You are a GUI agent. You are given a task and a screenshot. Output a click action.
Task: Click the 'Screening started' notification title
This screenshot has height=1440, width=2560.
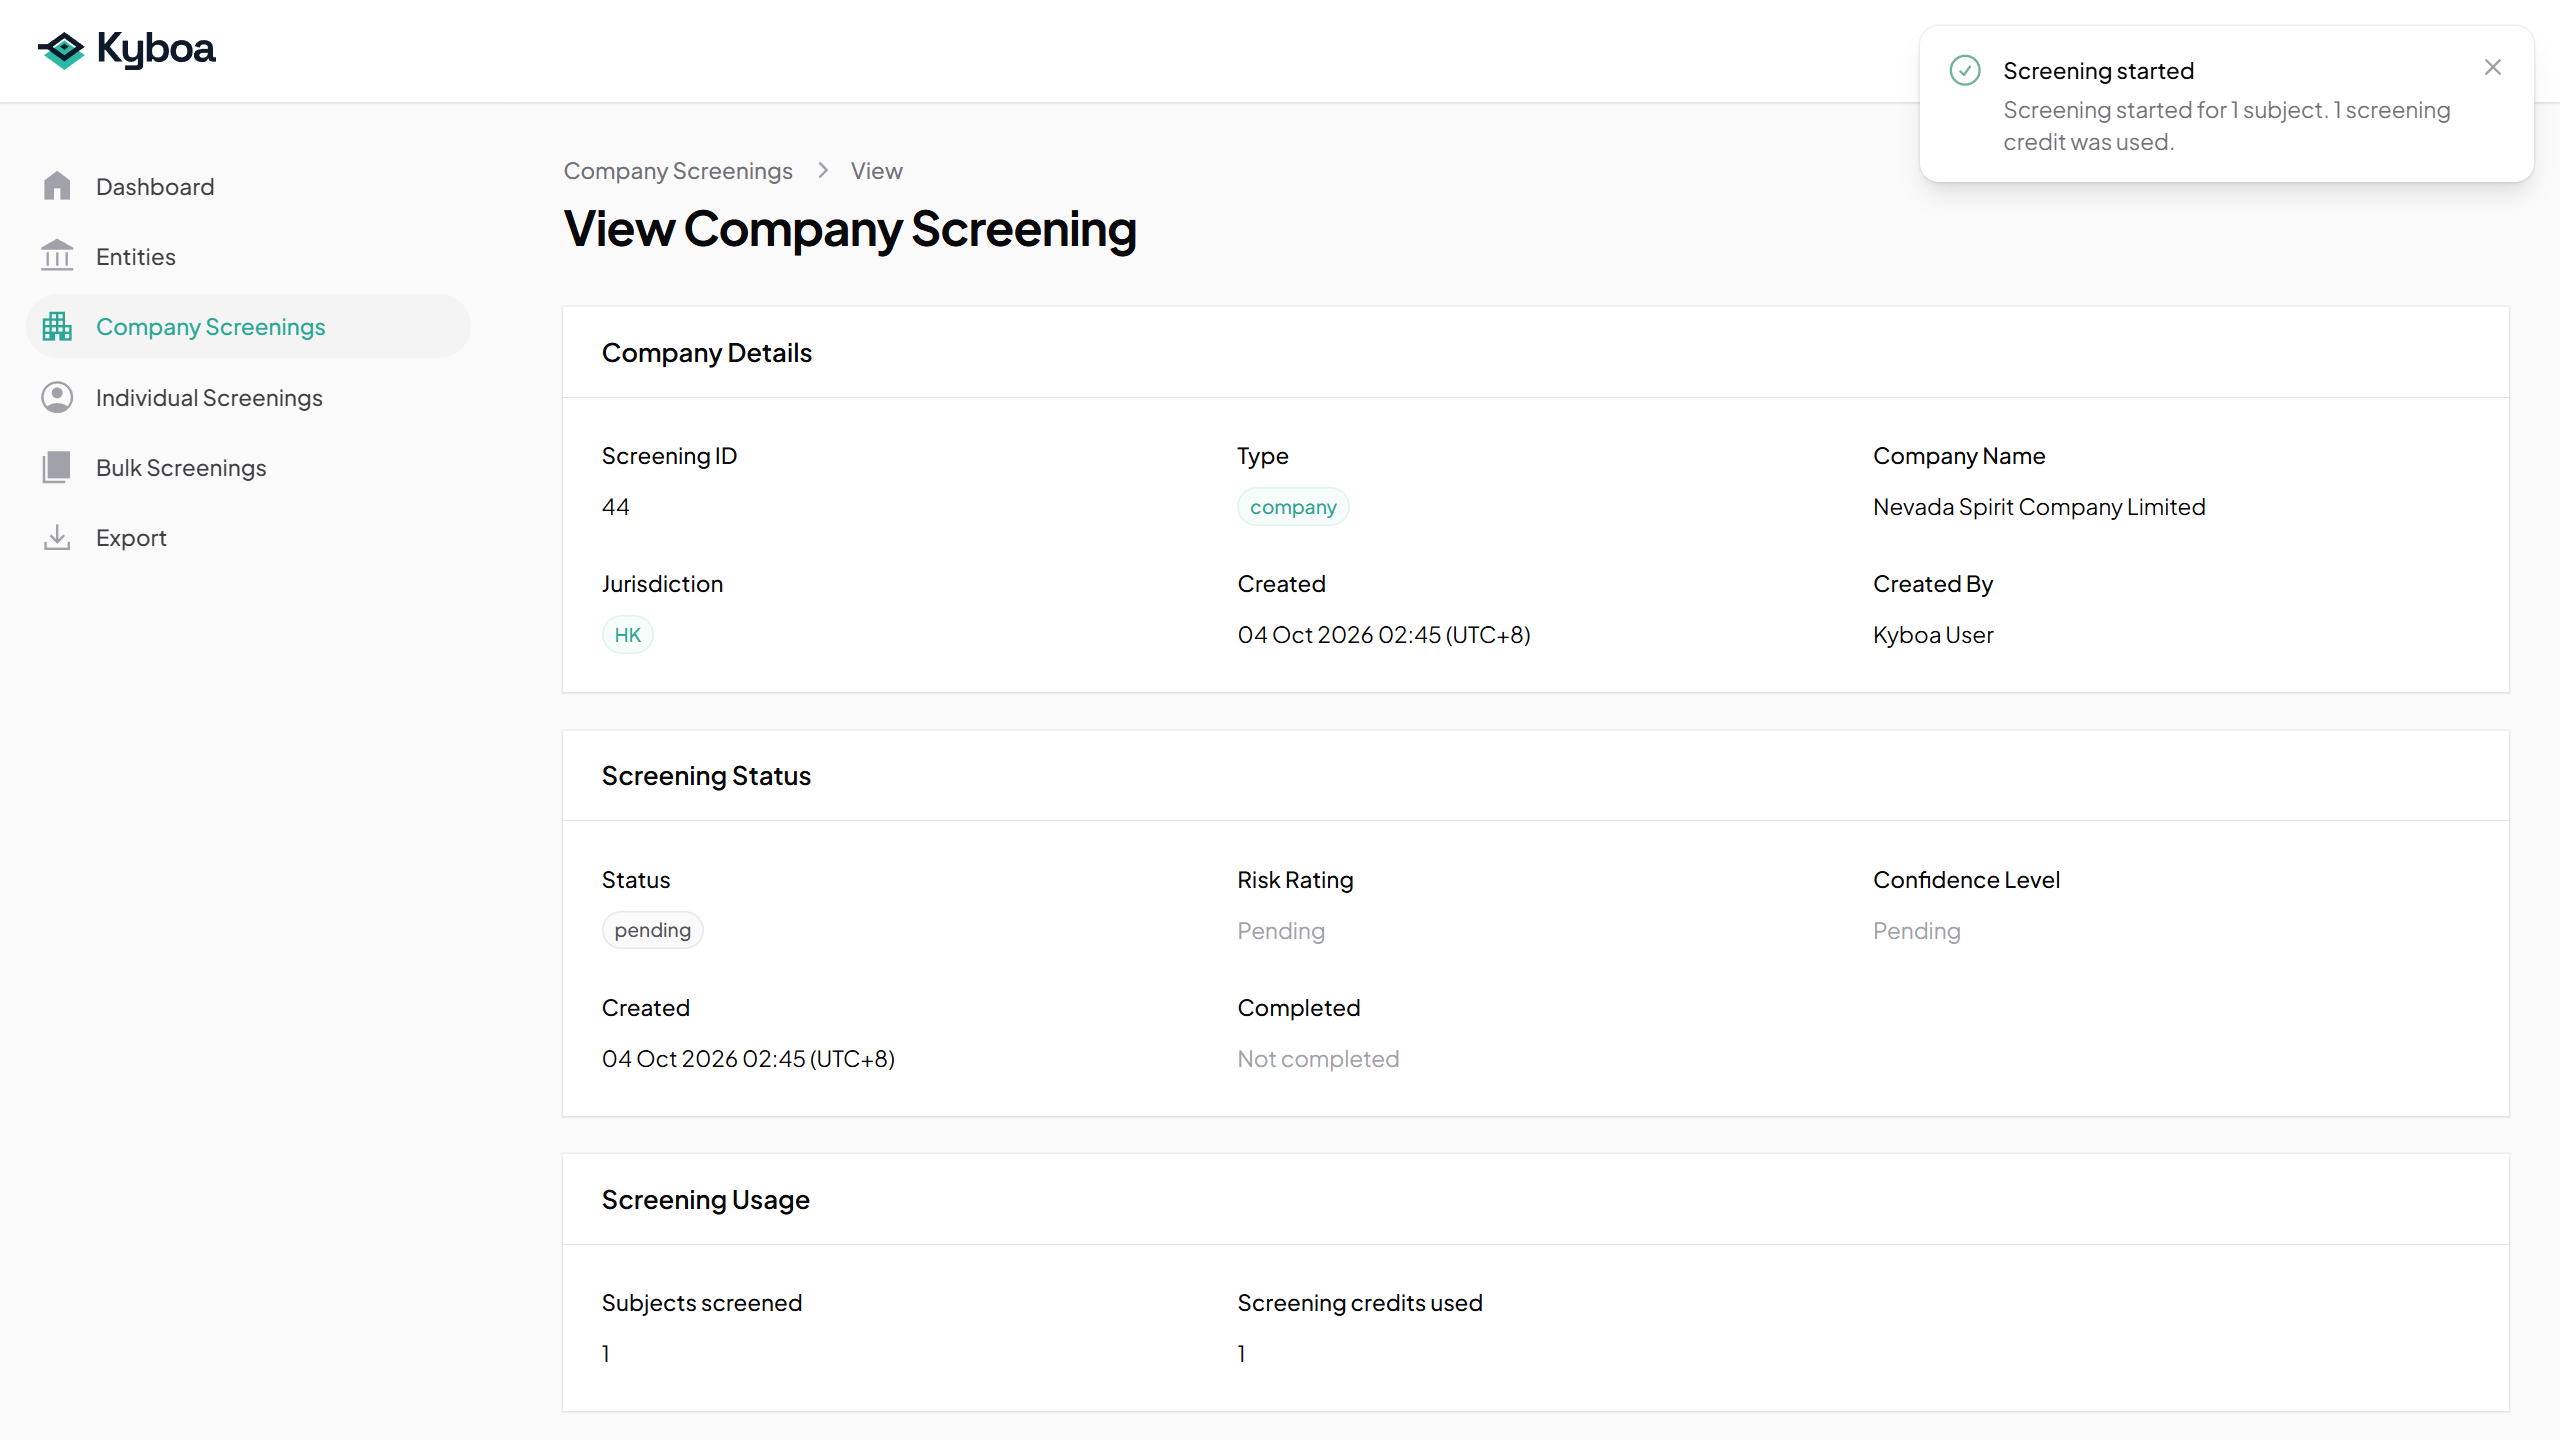2098,71
